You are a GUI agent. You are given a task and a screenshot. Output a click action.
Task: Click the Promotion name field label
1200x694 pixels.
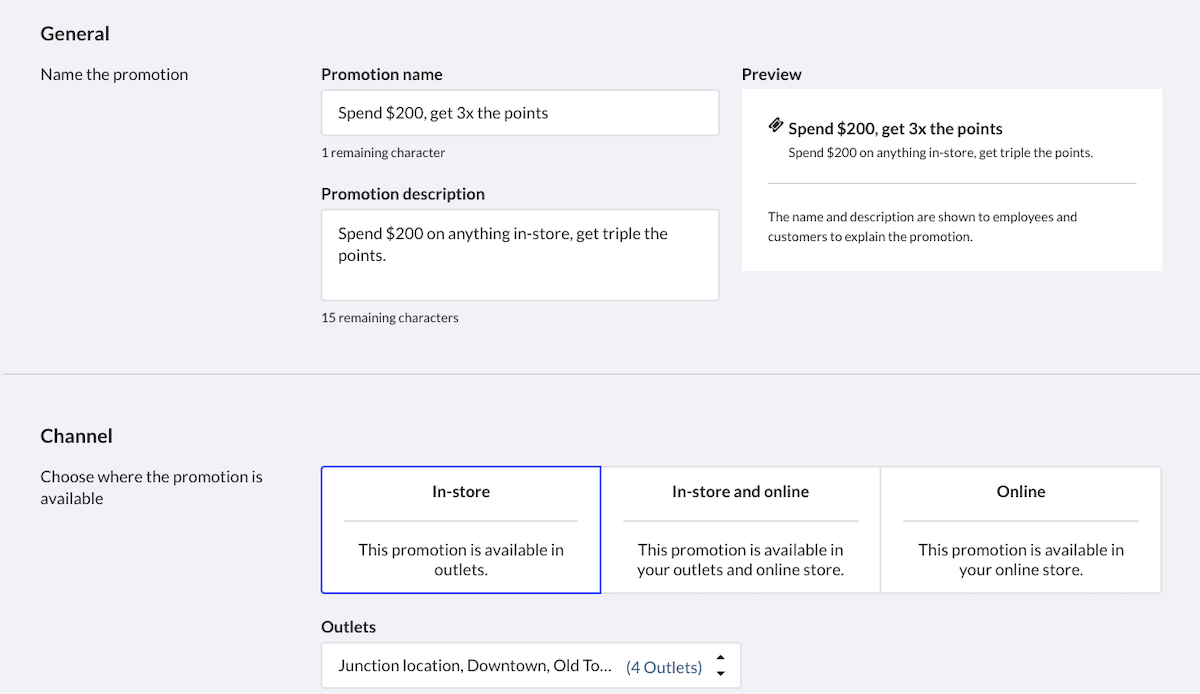coord(381,74)
